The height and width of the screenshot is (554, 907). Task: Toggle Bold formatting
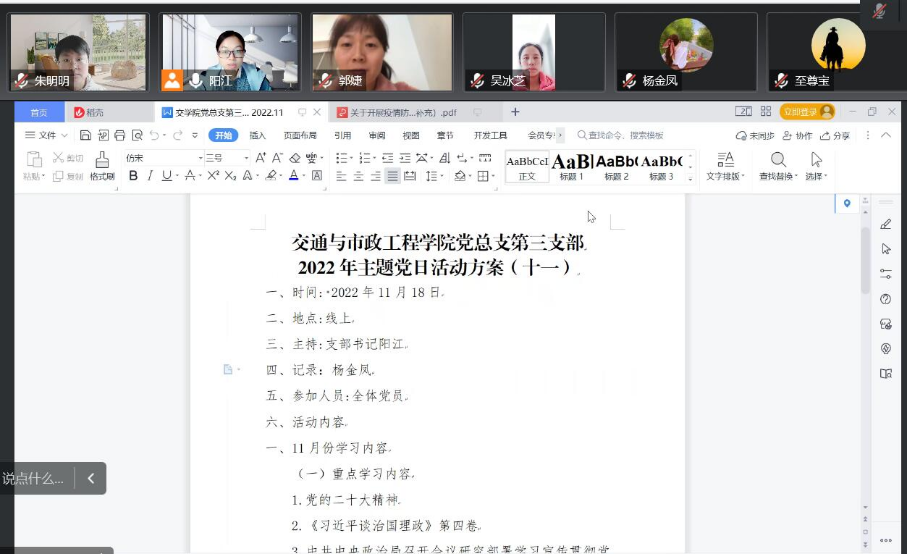coord(133,176)
